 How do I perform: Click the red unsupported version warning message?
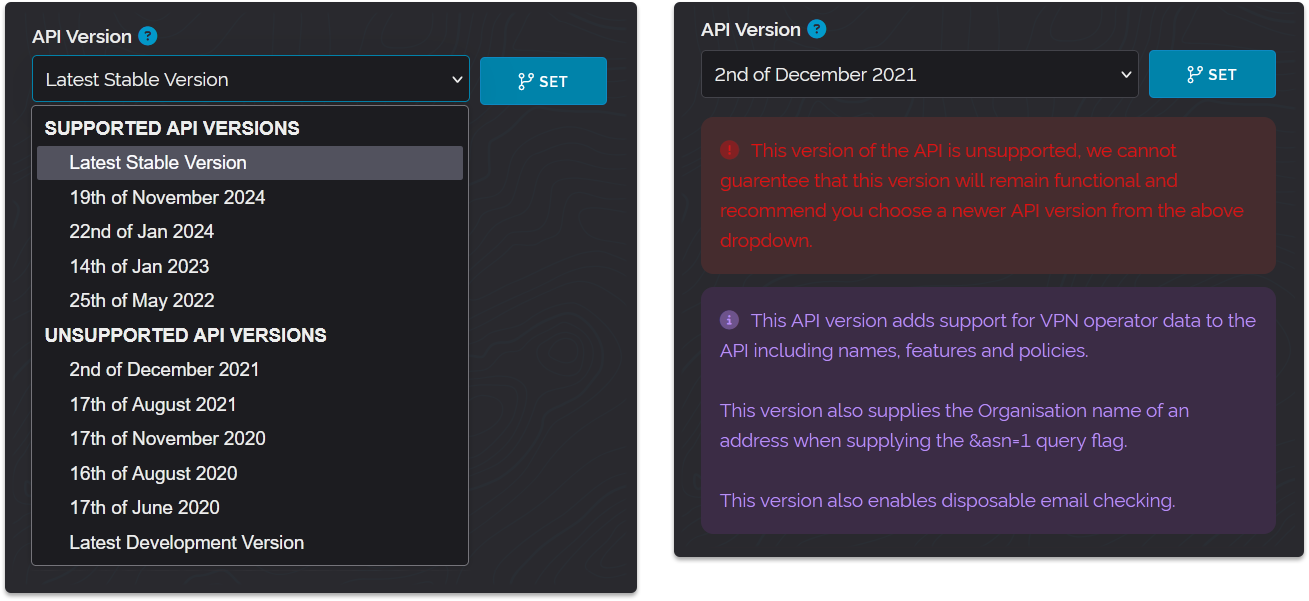point(987,196)
